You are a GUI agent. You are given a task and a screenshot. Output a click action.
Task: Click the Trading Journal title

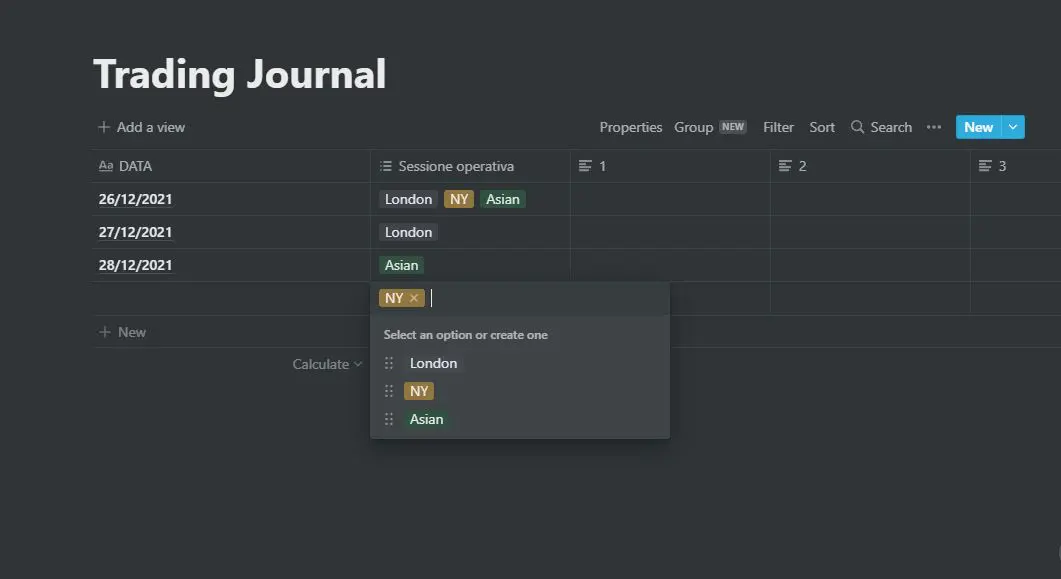click(240, 74)
